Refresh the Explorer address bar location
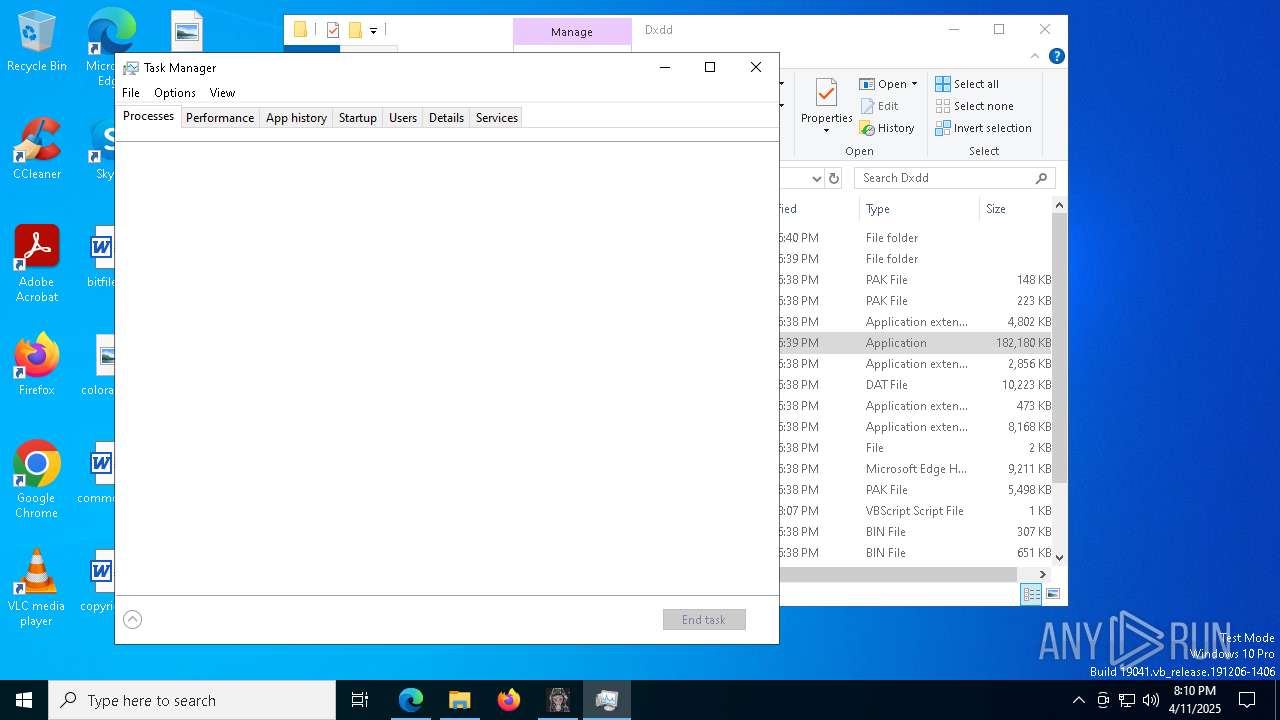The image size is (1280, 720). click(835, 178)
